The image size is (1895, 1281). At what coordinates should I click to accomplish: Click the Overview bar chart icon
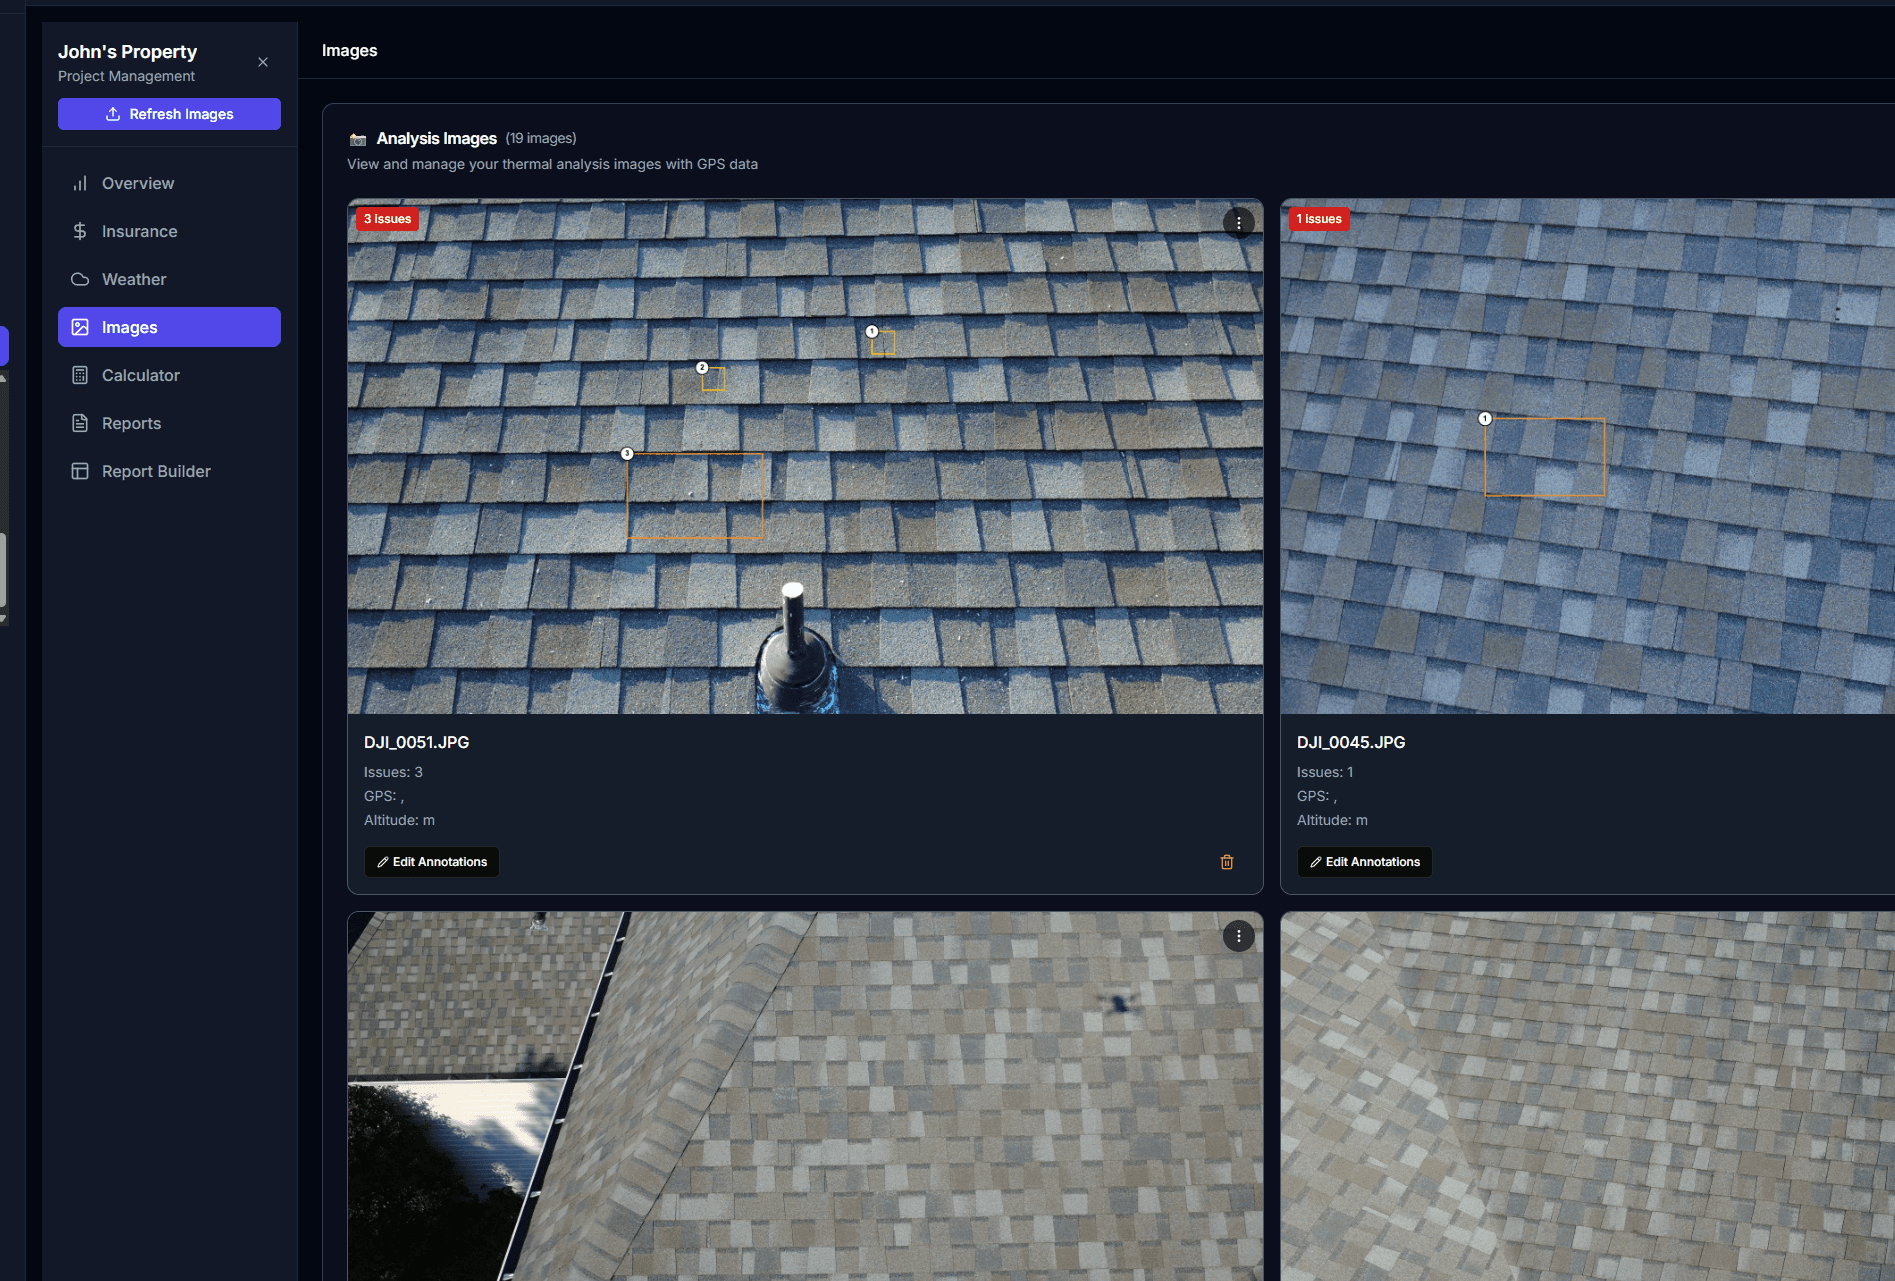(80, 183)
